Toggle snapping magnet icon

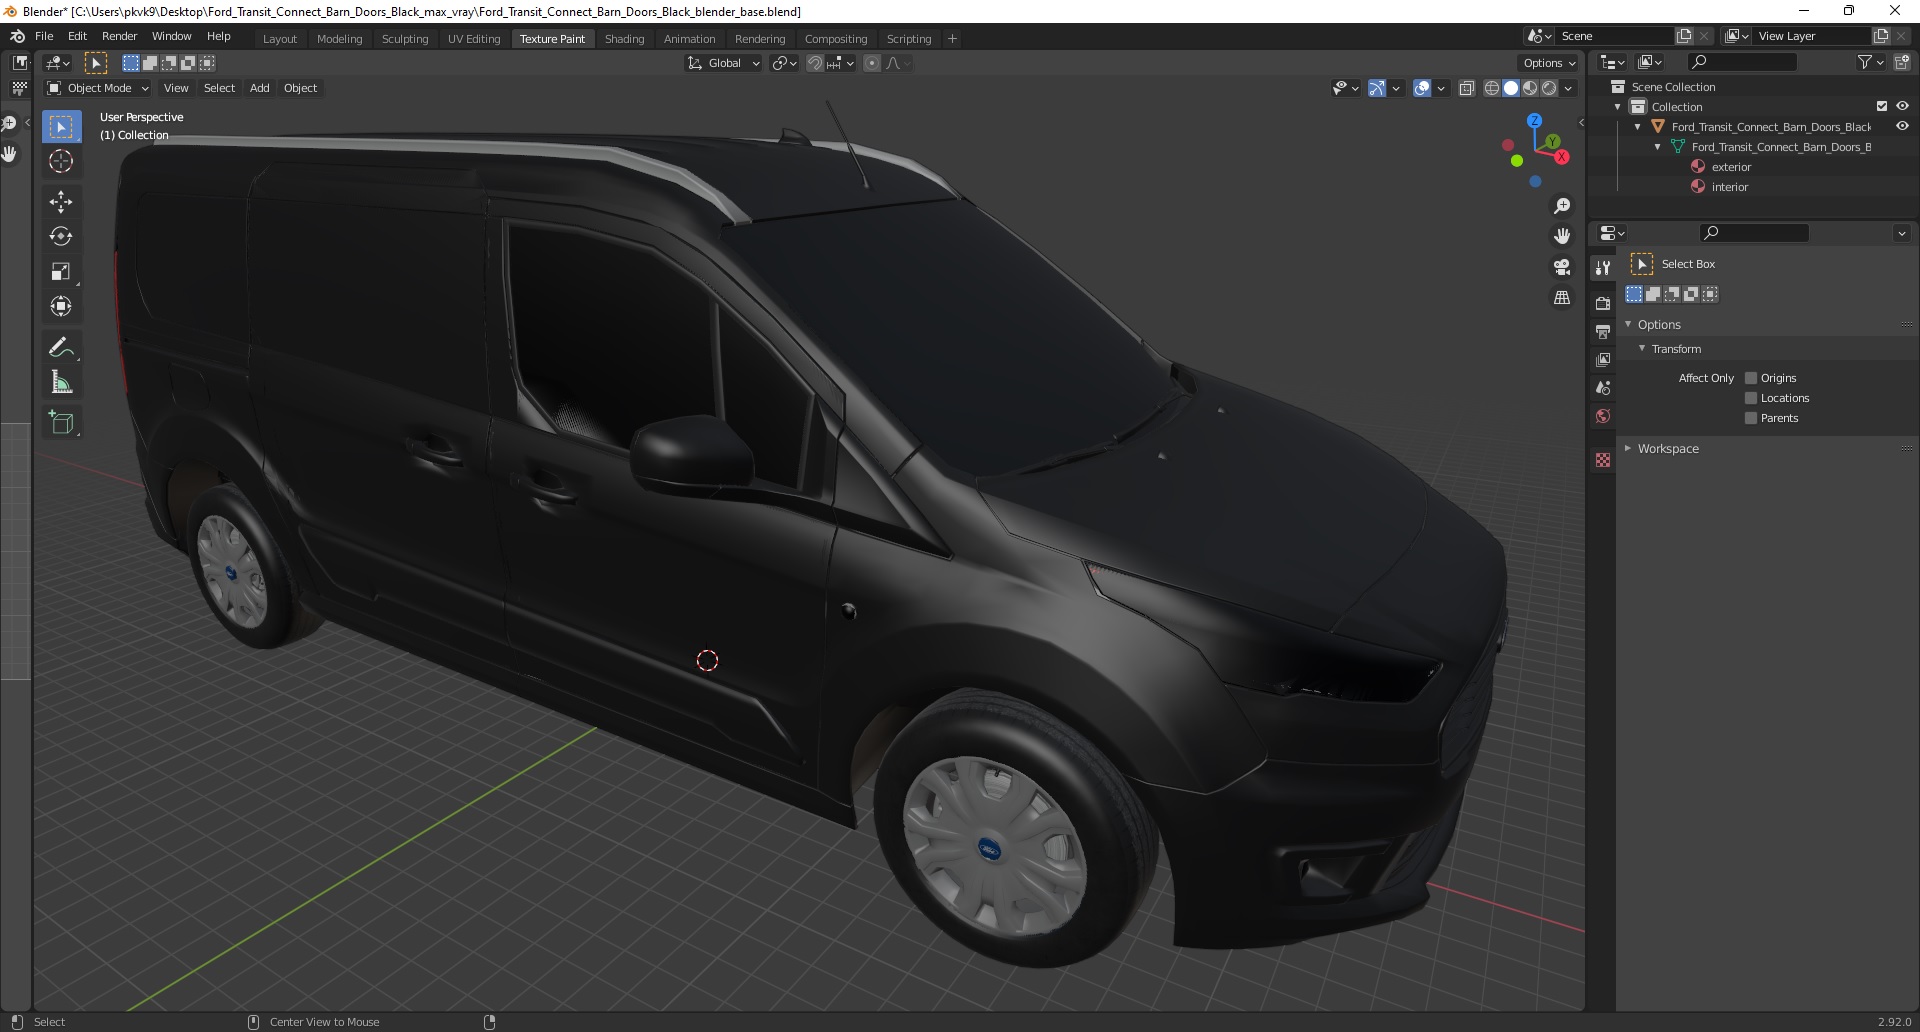[815, 63]
